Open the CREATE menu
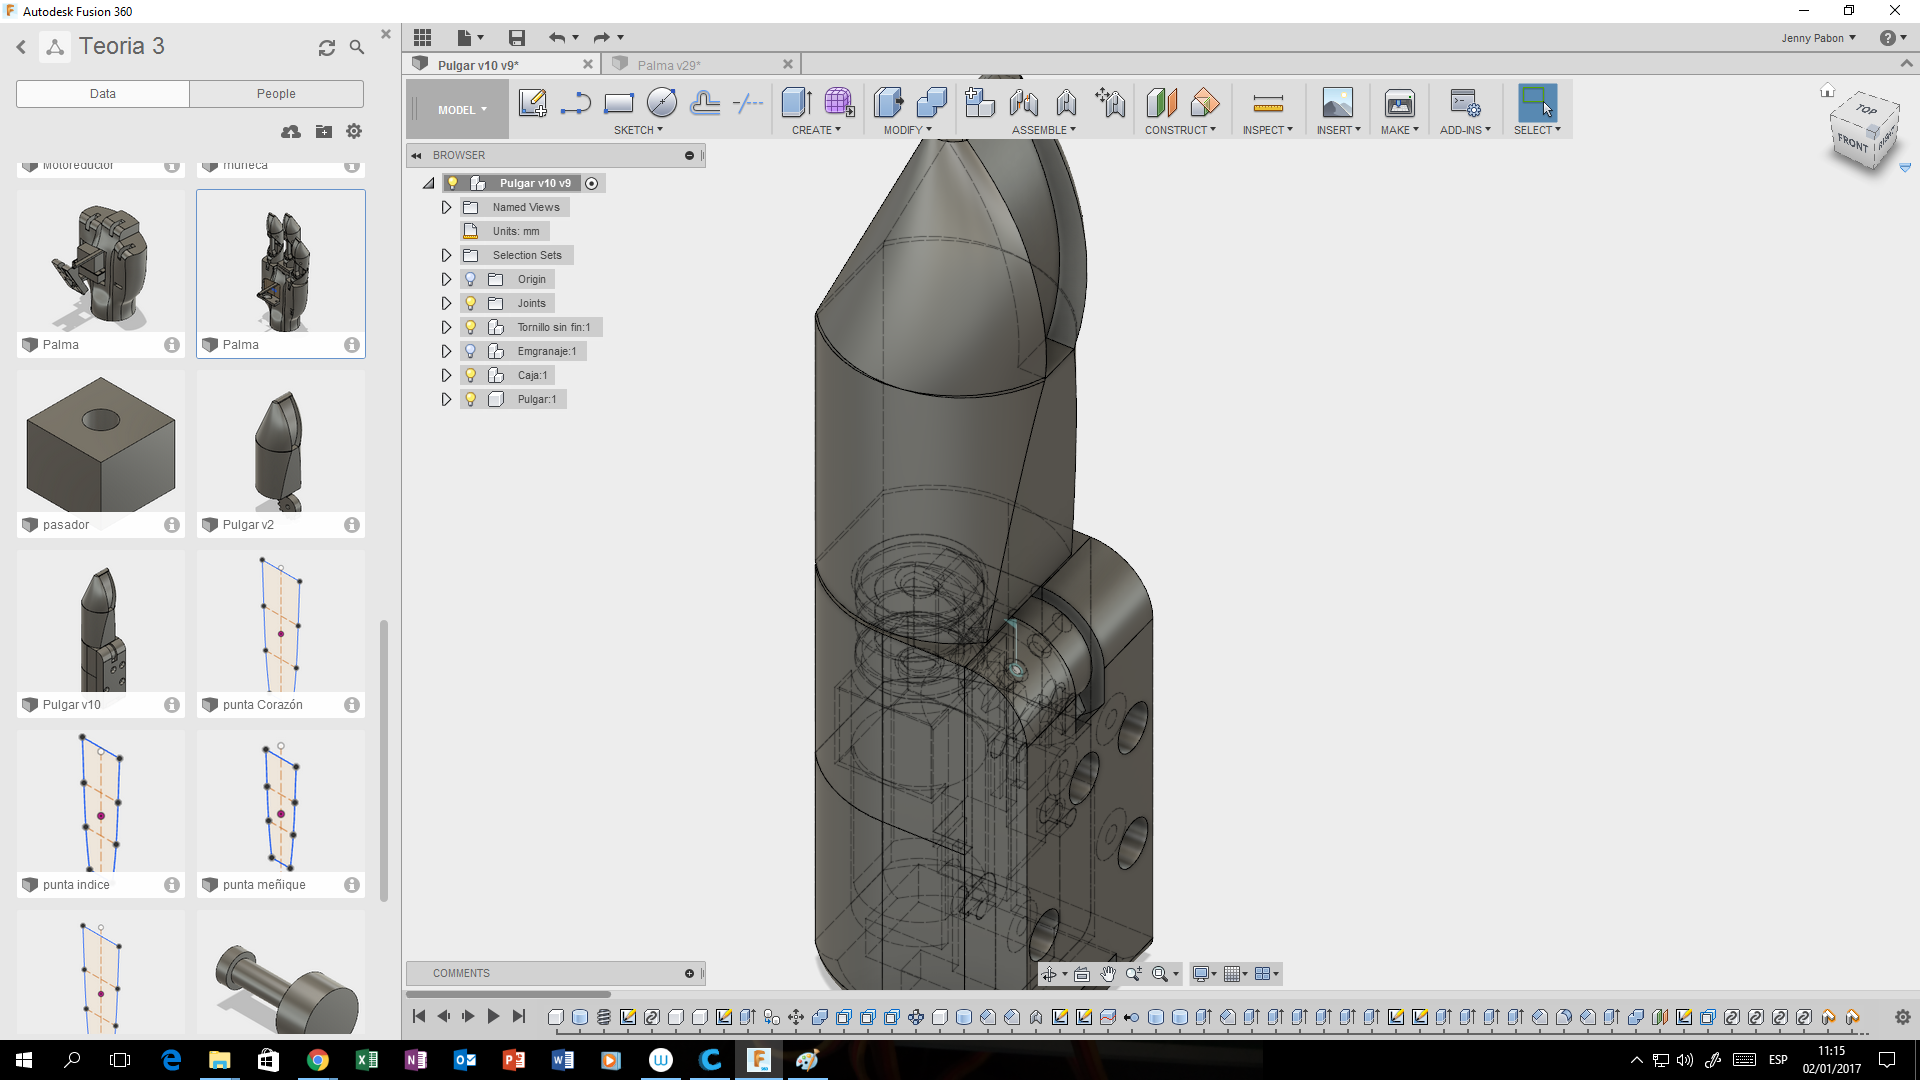Screen dimensions: 1920x1080 click(x=816, y=130)
